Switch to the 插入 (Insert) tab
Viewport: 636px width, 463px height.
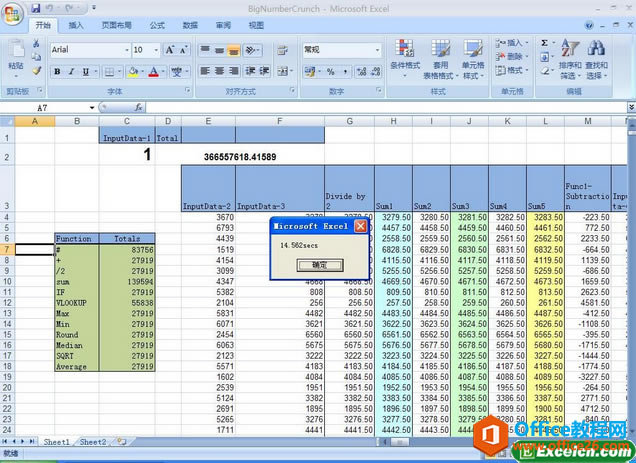[76, 26]
